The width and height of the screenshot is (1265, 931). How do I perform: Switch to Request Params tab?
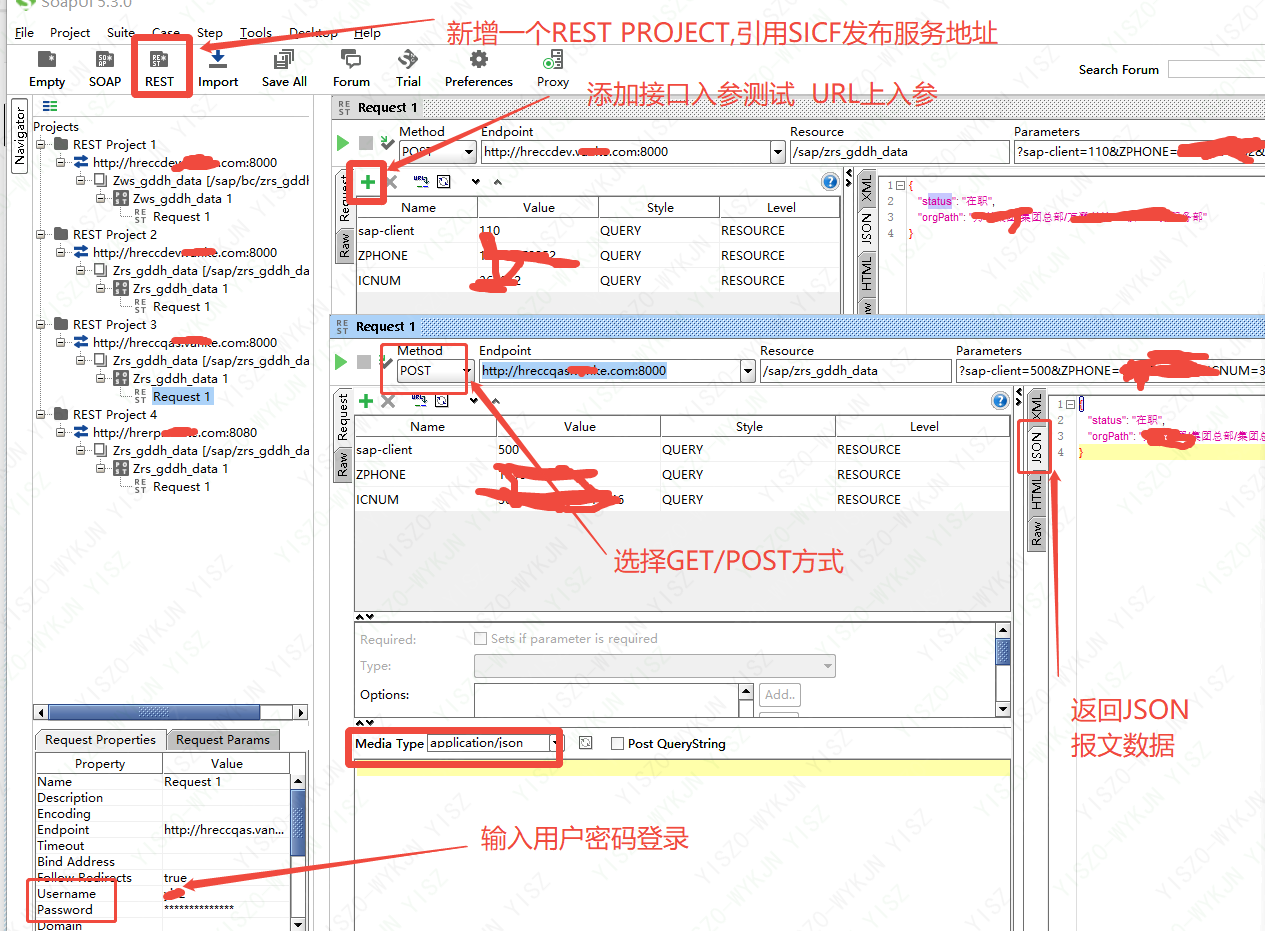pyautogui.click(x=223, y=740)
